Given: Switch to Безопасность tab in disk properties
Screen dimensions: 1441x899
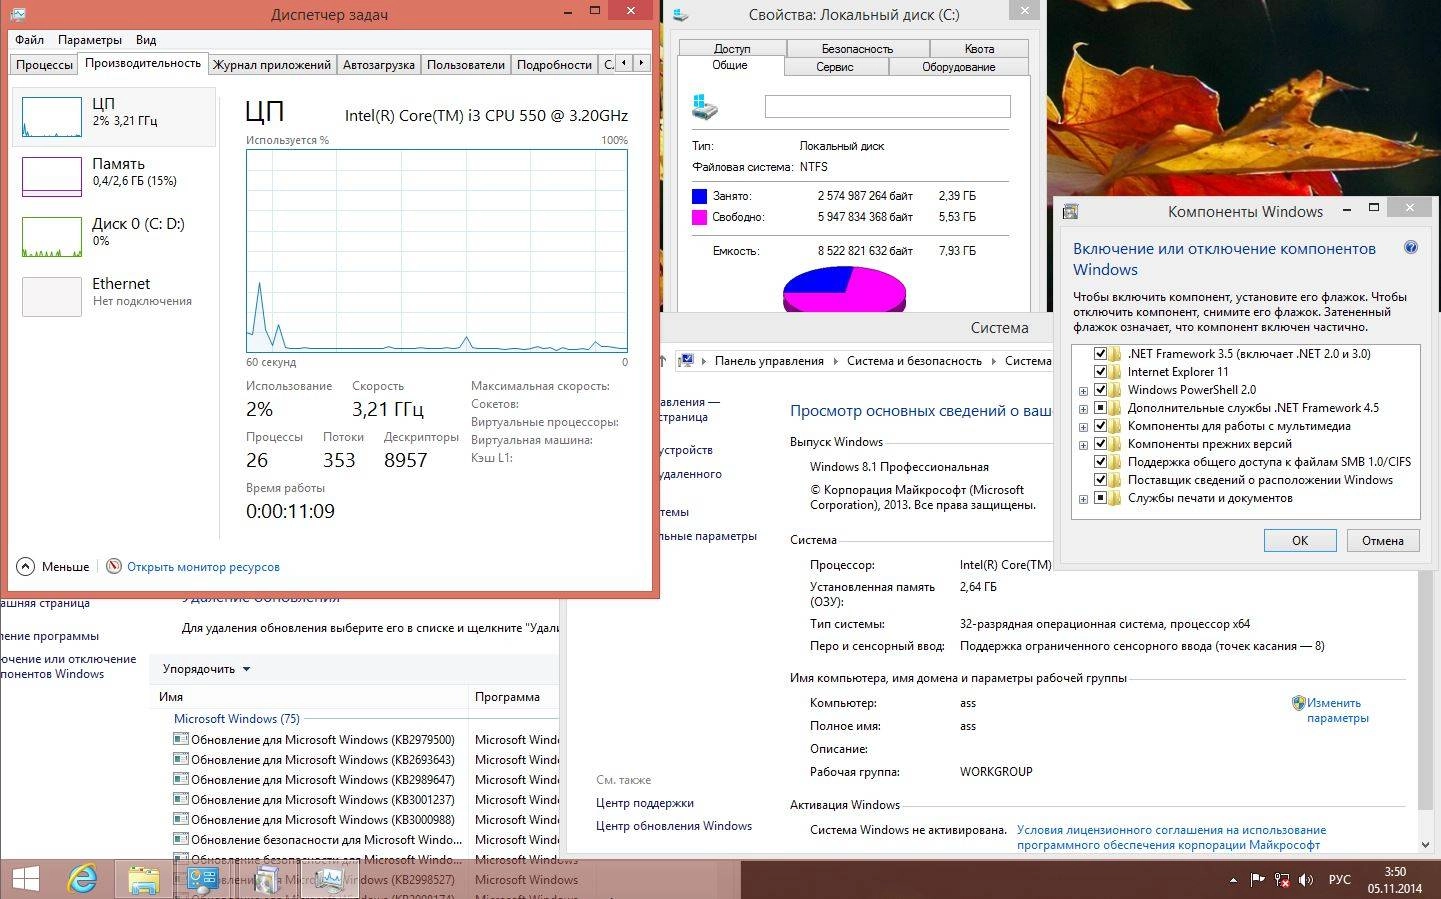Looking at the screenshot, I should point(857,48).
